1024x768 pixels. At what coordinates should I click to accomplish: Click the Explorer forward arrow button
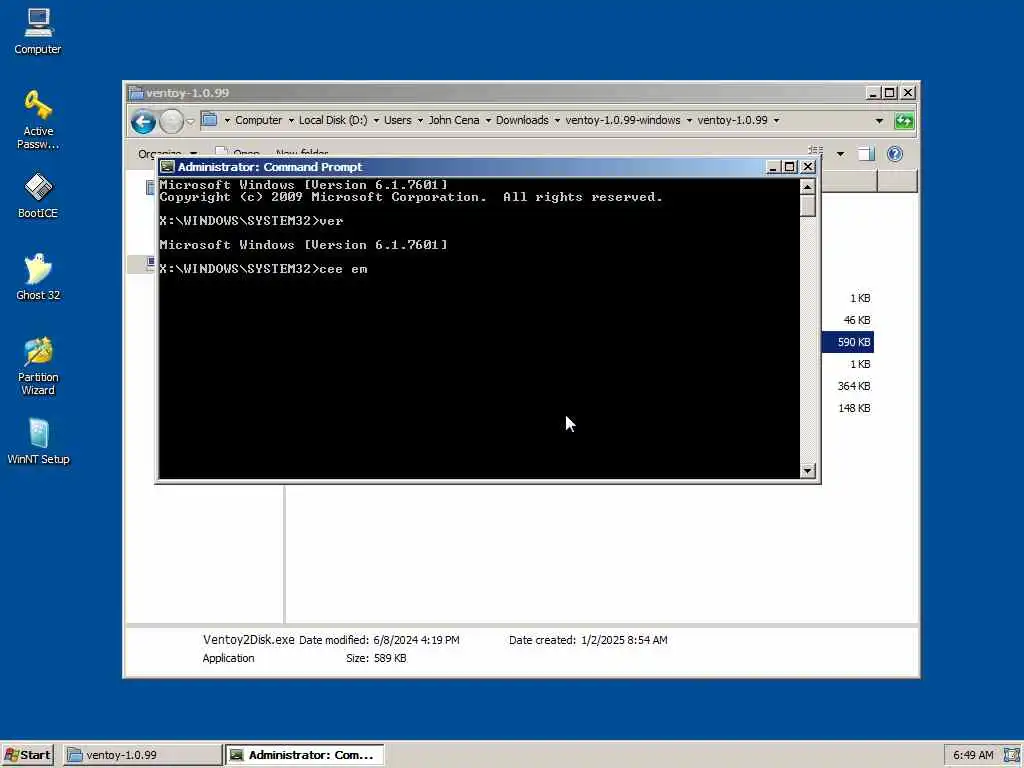pos(171,121)
